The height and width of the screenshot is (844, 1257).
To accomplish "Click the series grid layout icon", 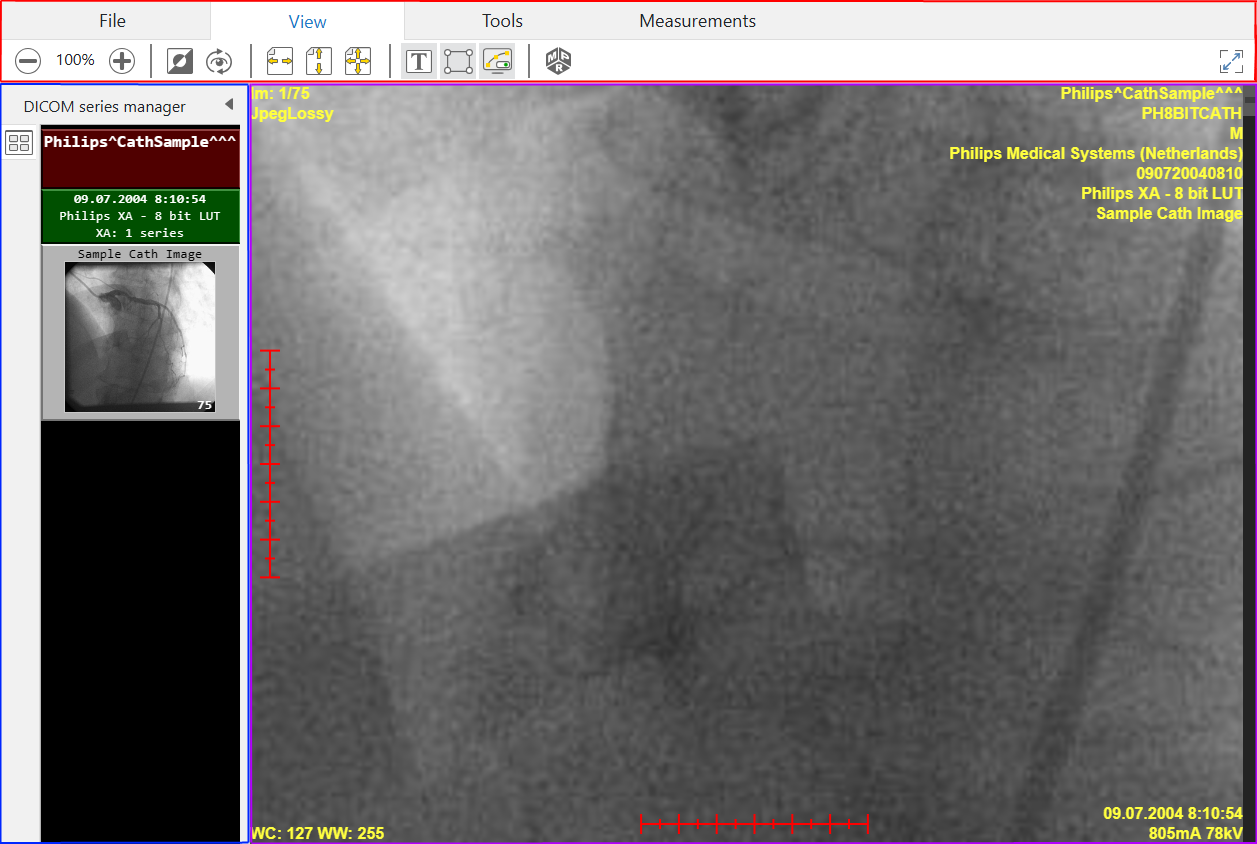I will coord(19,142).
